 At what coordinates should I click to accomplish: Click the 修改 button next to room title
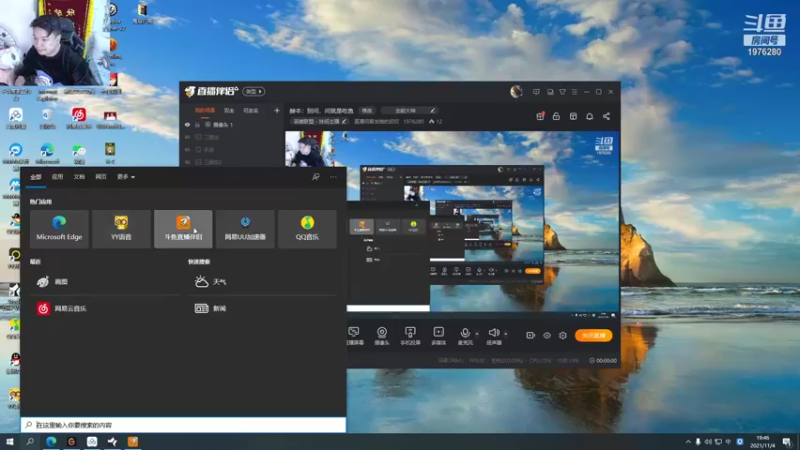[x=367, y=111]
